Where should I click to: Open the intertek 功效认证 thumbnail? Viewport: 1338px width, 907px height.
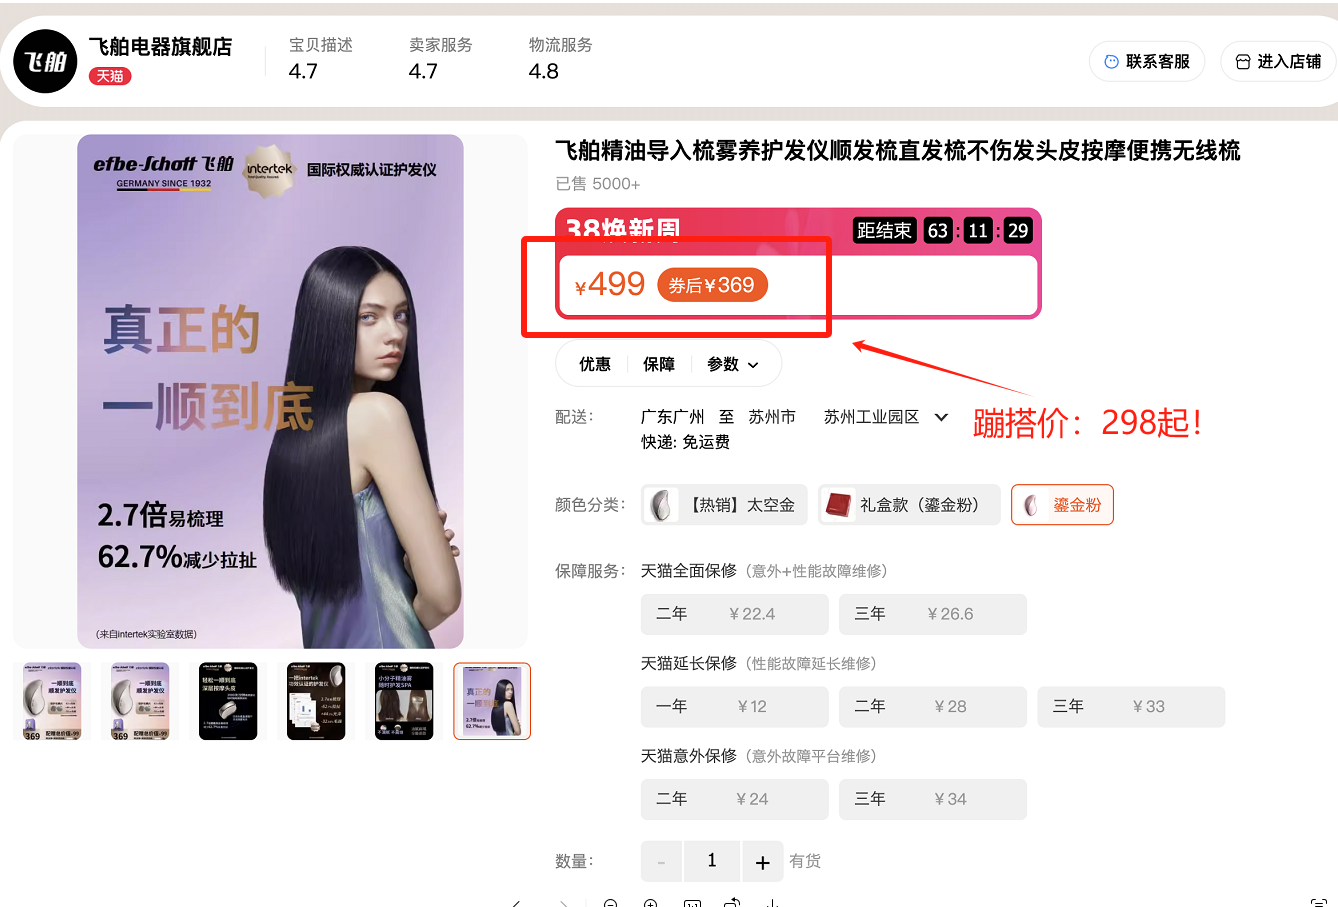click(x=316, y=701)
